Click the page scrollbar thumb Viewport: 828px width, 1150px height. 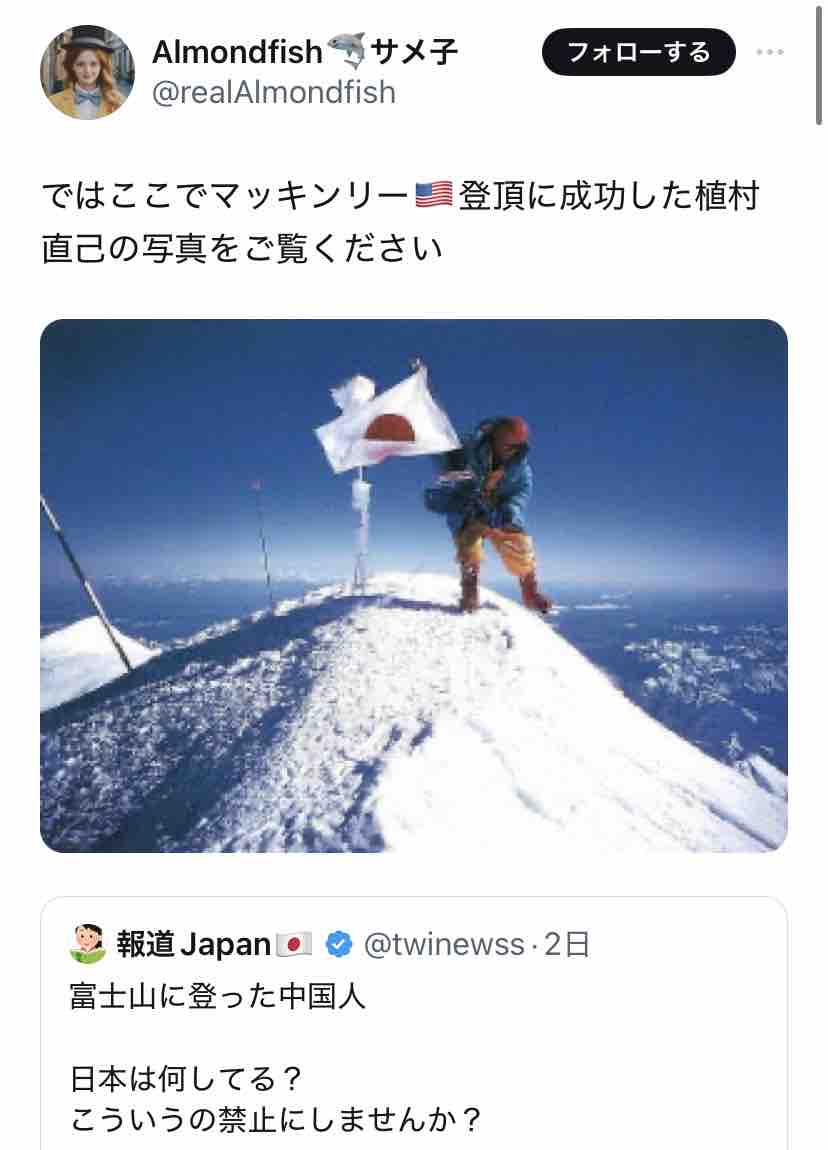coord(818,65)
